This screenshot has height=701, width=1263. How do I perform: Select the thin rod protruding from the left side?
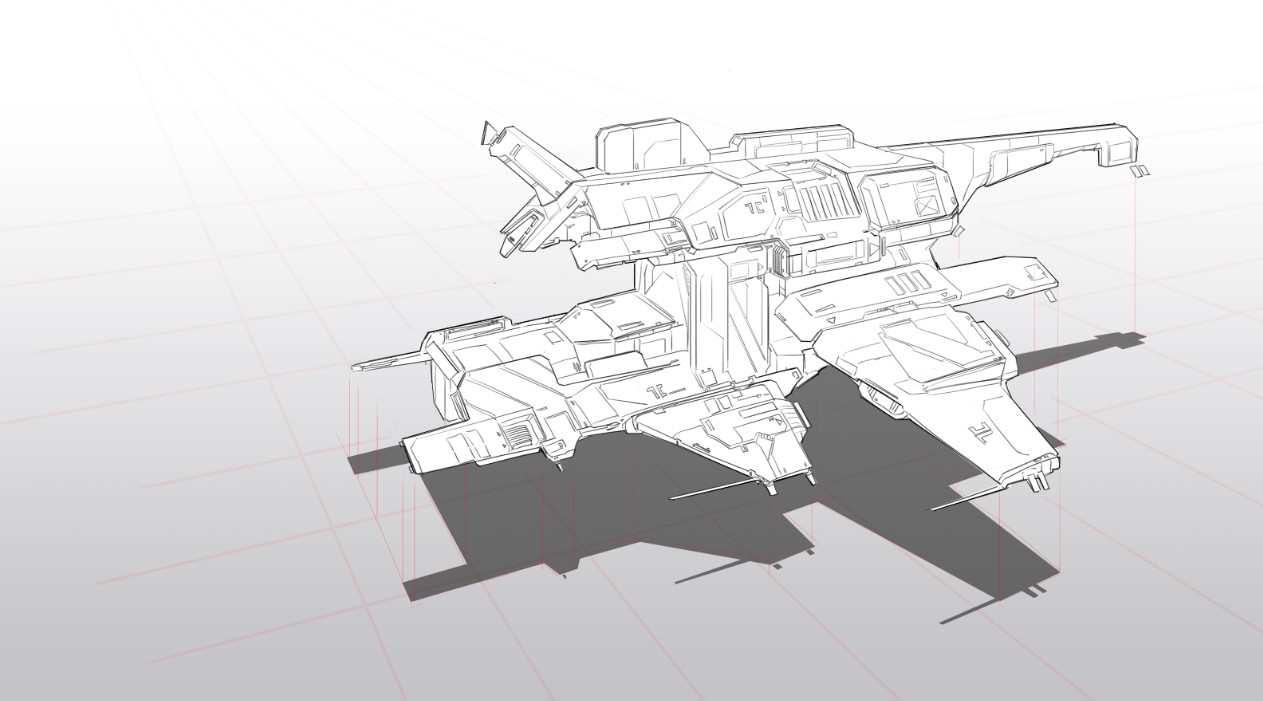pyautogui.click(x=383, y=363)
